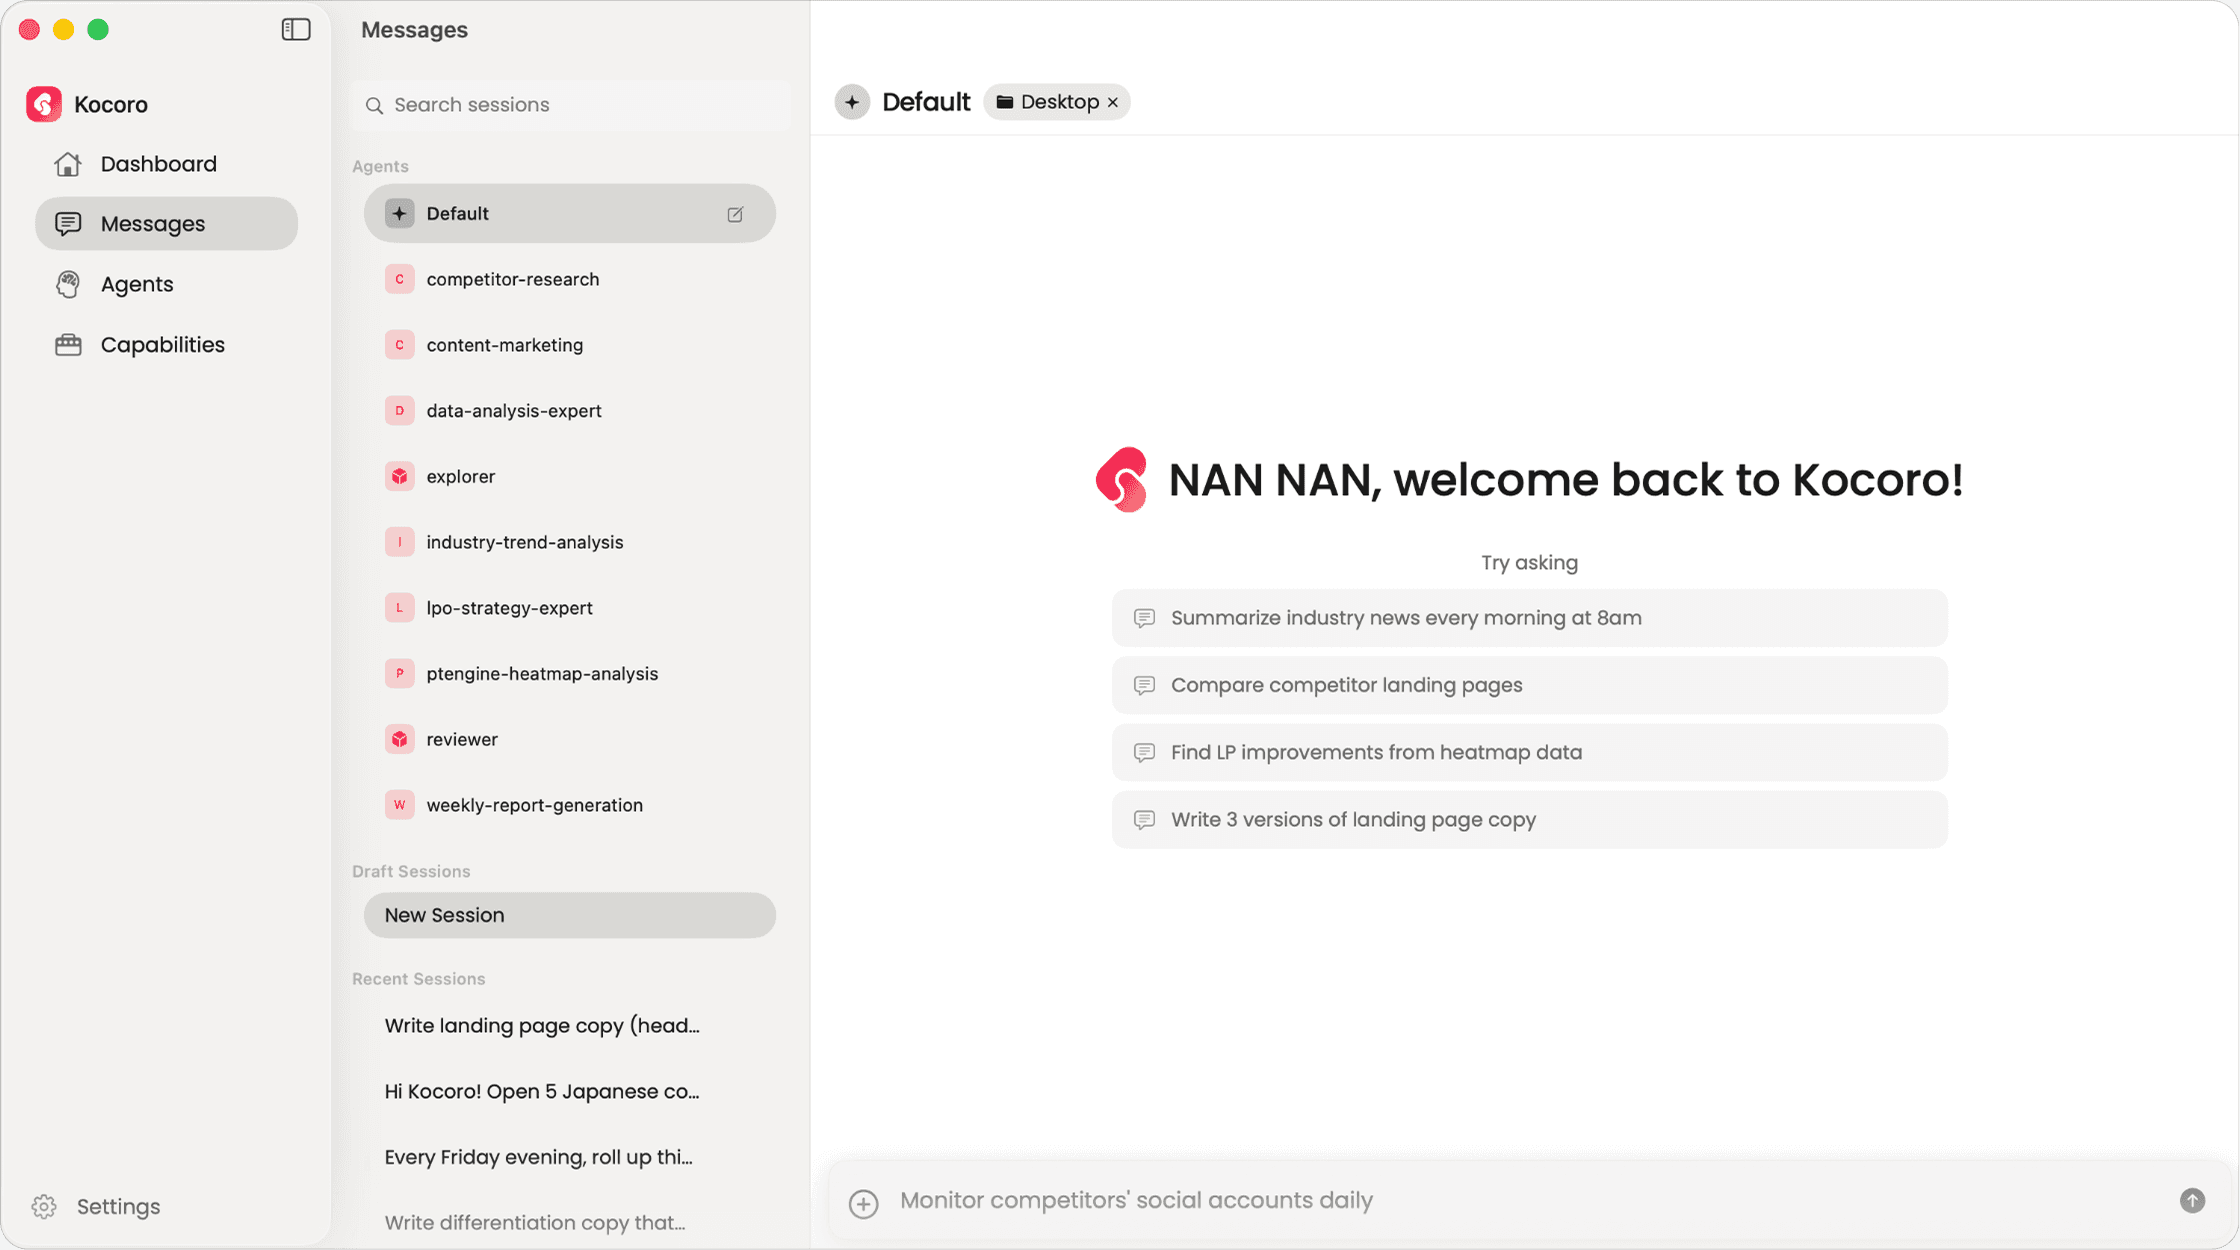
Task: Click the Search sessions field
Action: coord(570,105)
